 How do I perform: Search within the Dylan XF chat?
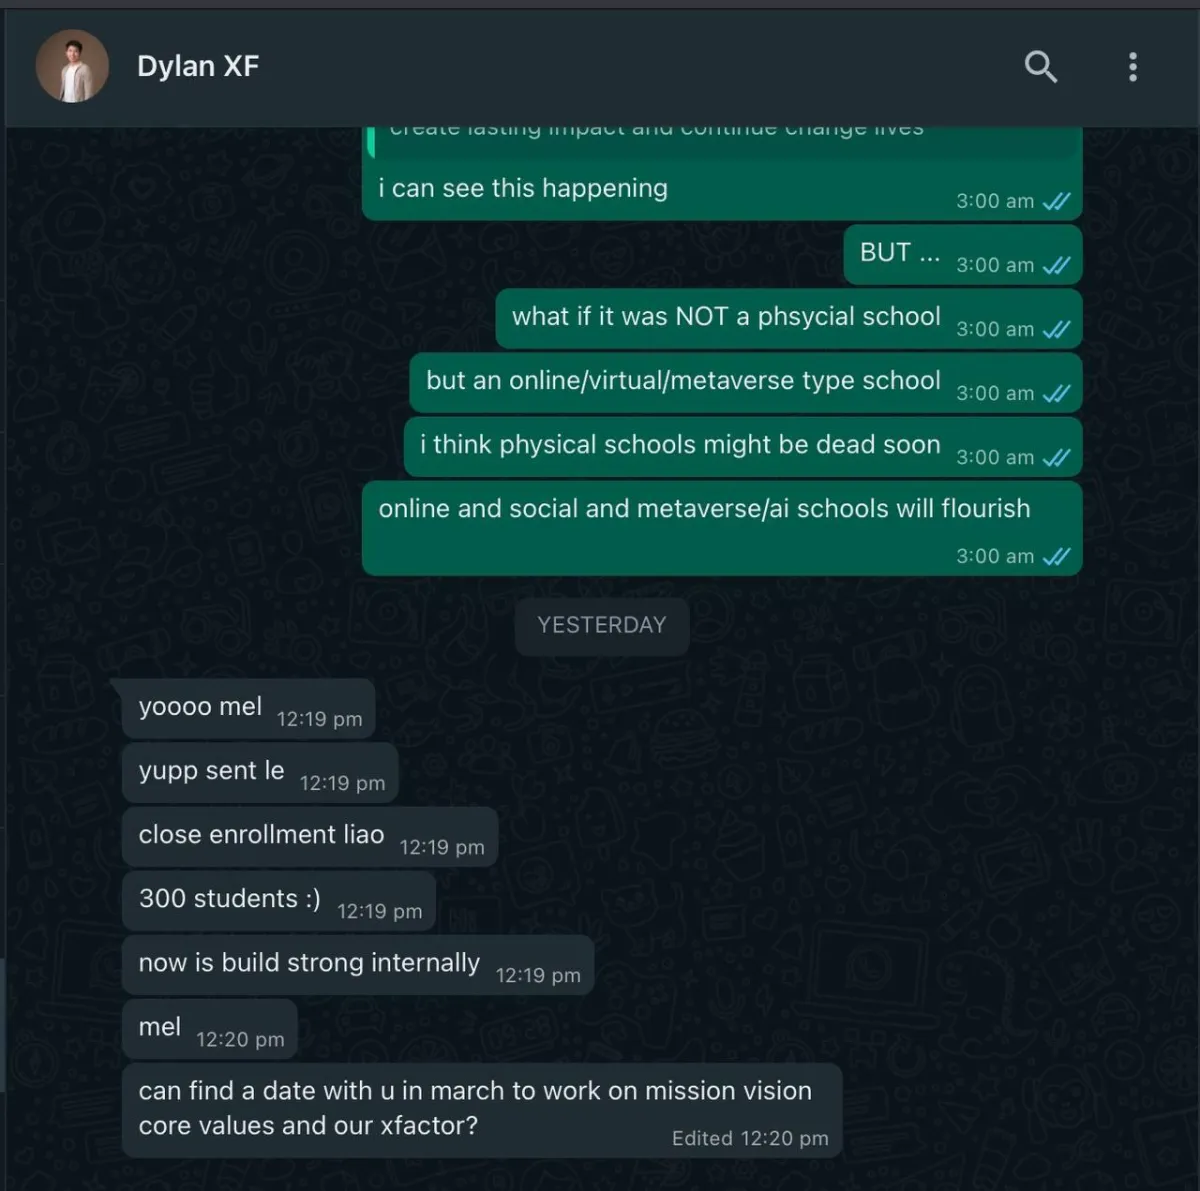coord(1041,67)
